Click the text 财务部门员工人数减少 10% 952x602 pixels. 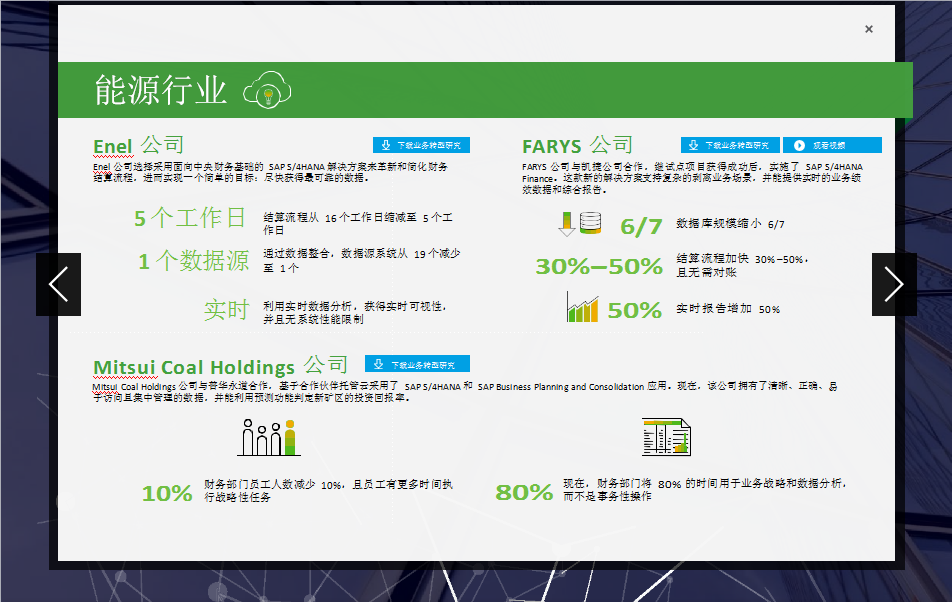(x=274, y=485)
